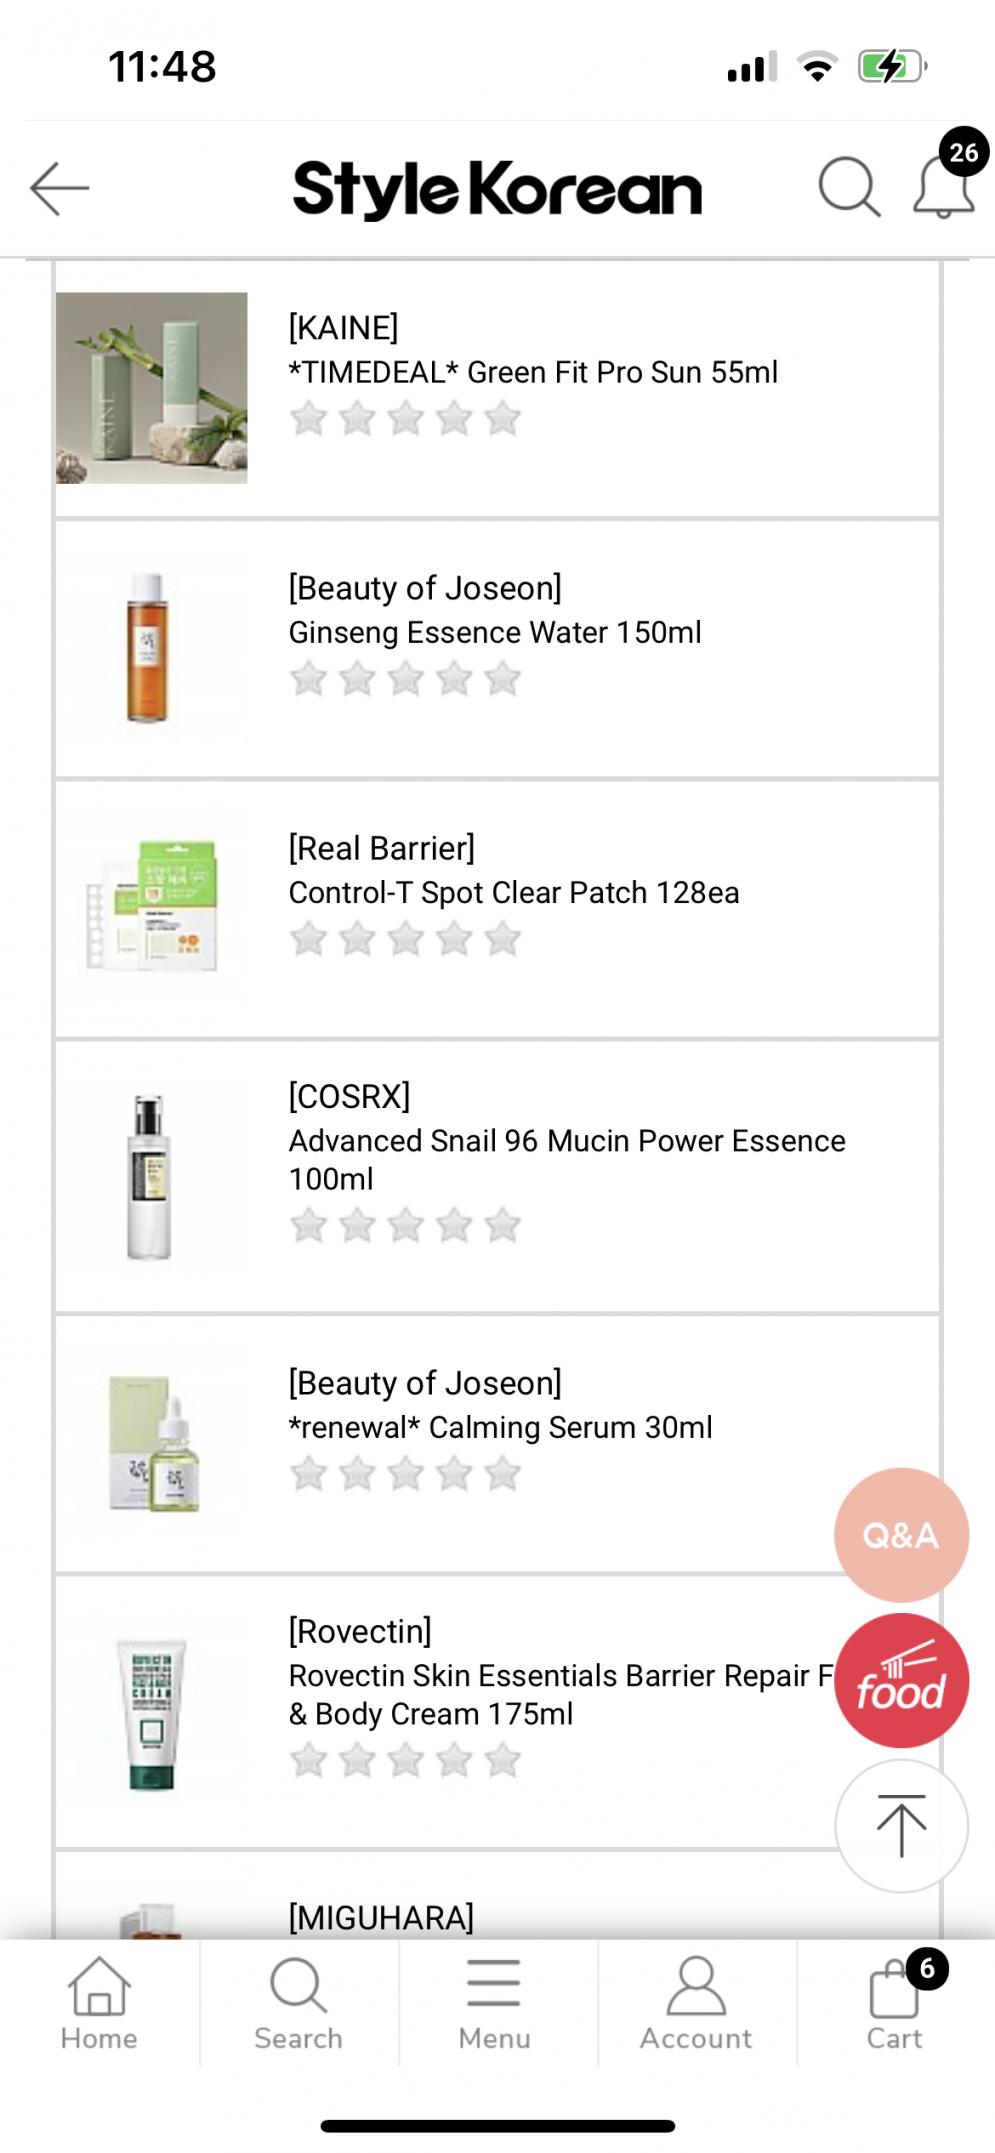Tap the StyleKorean logo
The width and height of the screenshot is (995, 2153).
(x=497, y=188)
